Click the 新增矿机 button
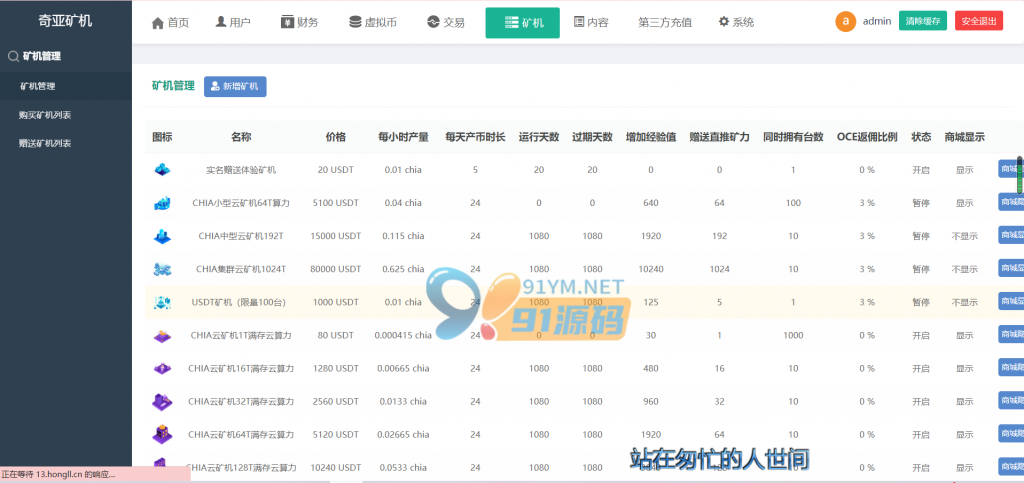This screenshot has height=483, width=1024. tap(235, 86)
